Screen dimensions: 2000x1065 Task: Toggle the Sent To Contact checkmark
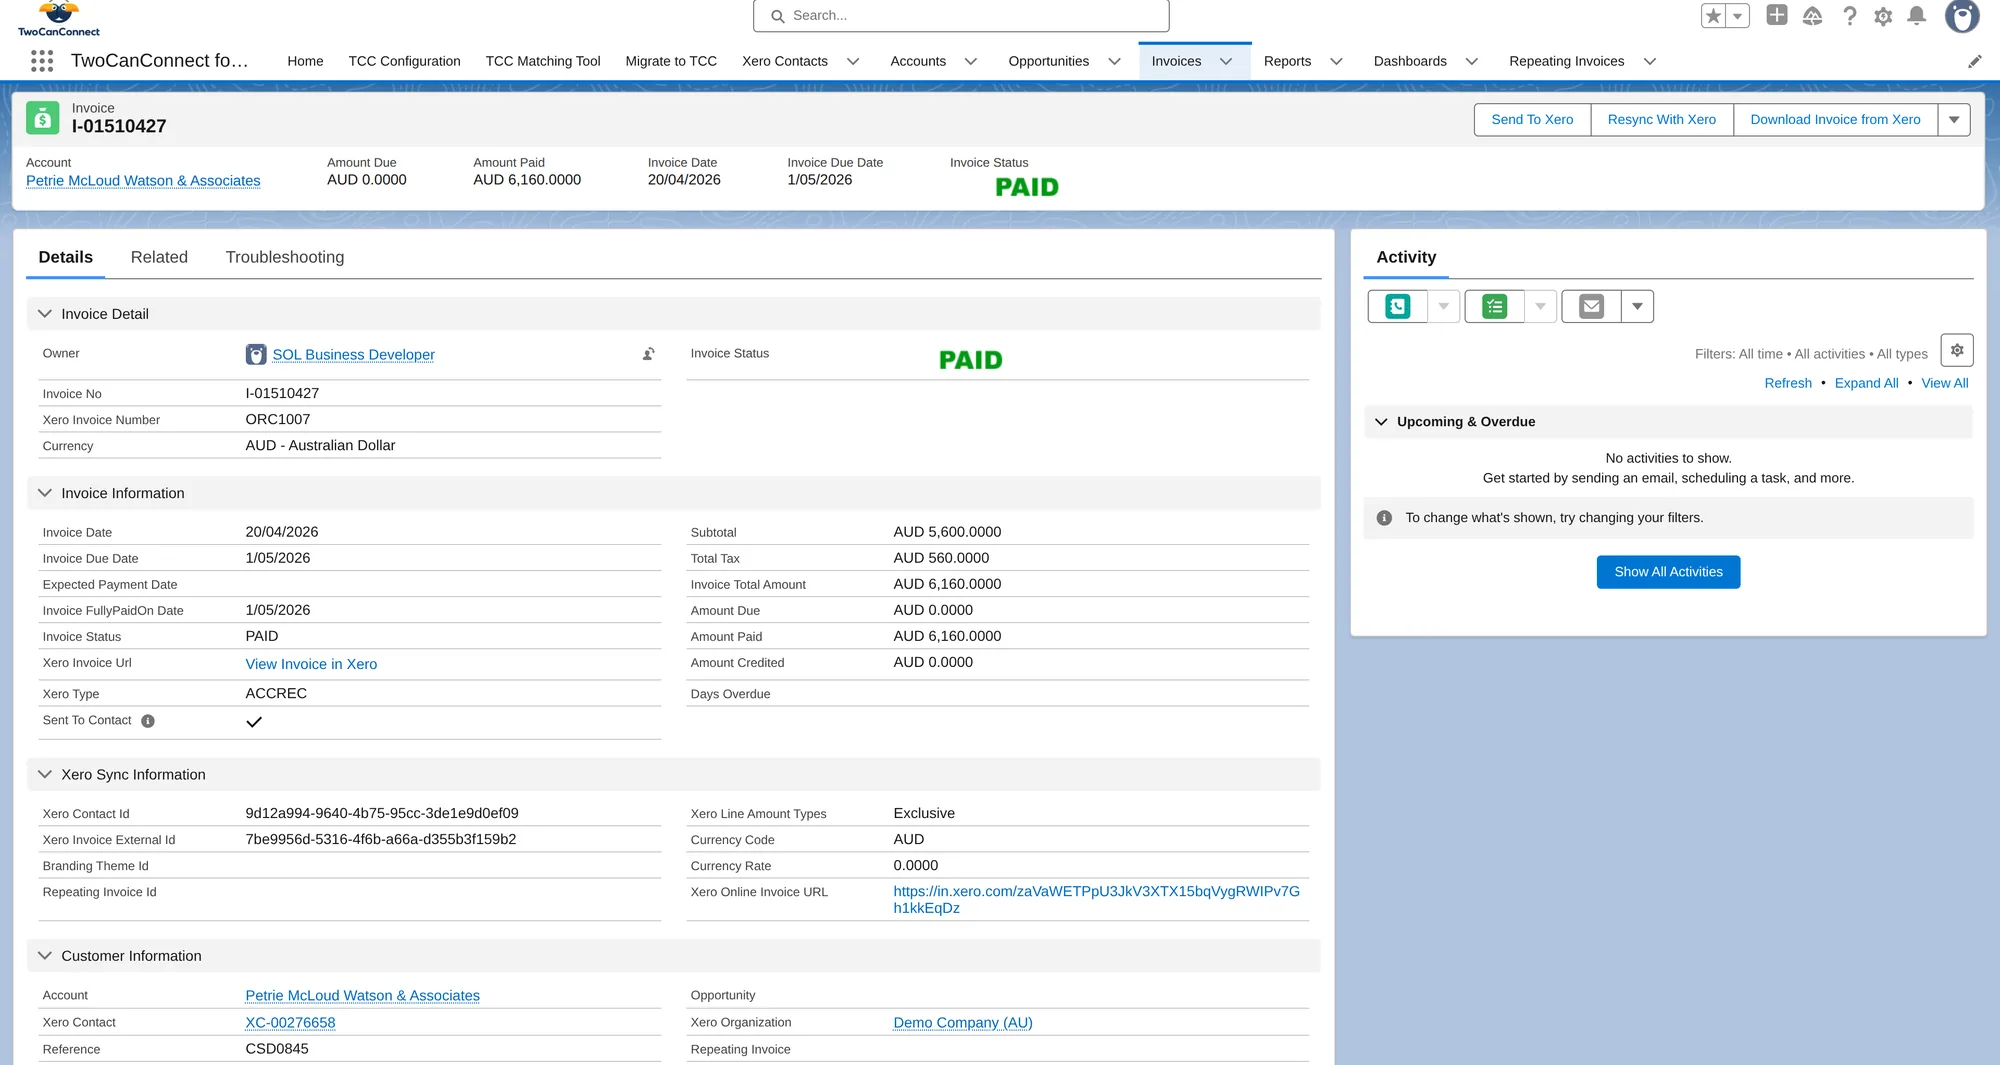[x=254, y=722]
